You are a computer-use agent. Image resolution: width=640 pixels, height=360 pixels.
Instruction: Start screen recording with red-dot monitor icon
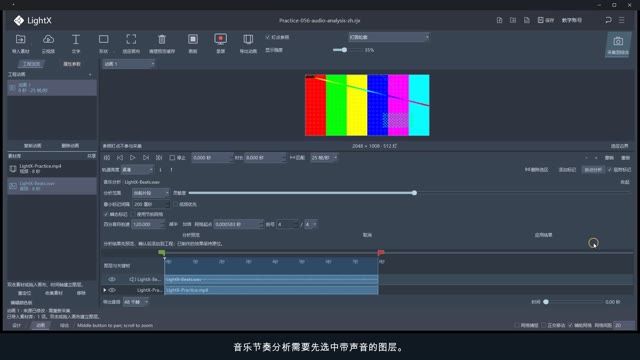[x=220, y=39]
